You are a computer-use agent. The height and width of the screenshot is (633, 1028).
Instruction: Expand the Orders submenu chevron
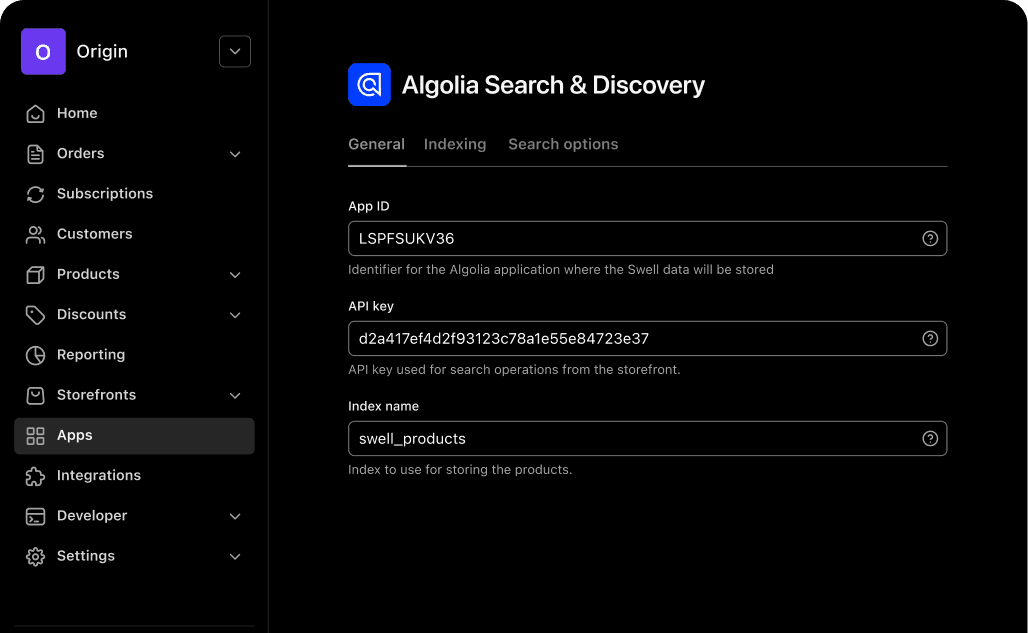[x=235, y=154]
